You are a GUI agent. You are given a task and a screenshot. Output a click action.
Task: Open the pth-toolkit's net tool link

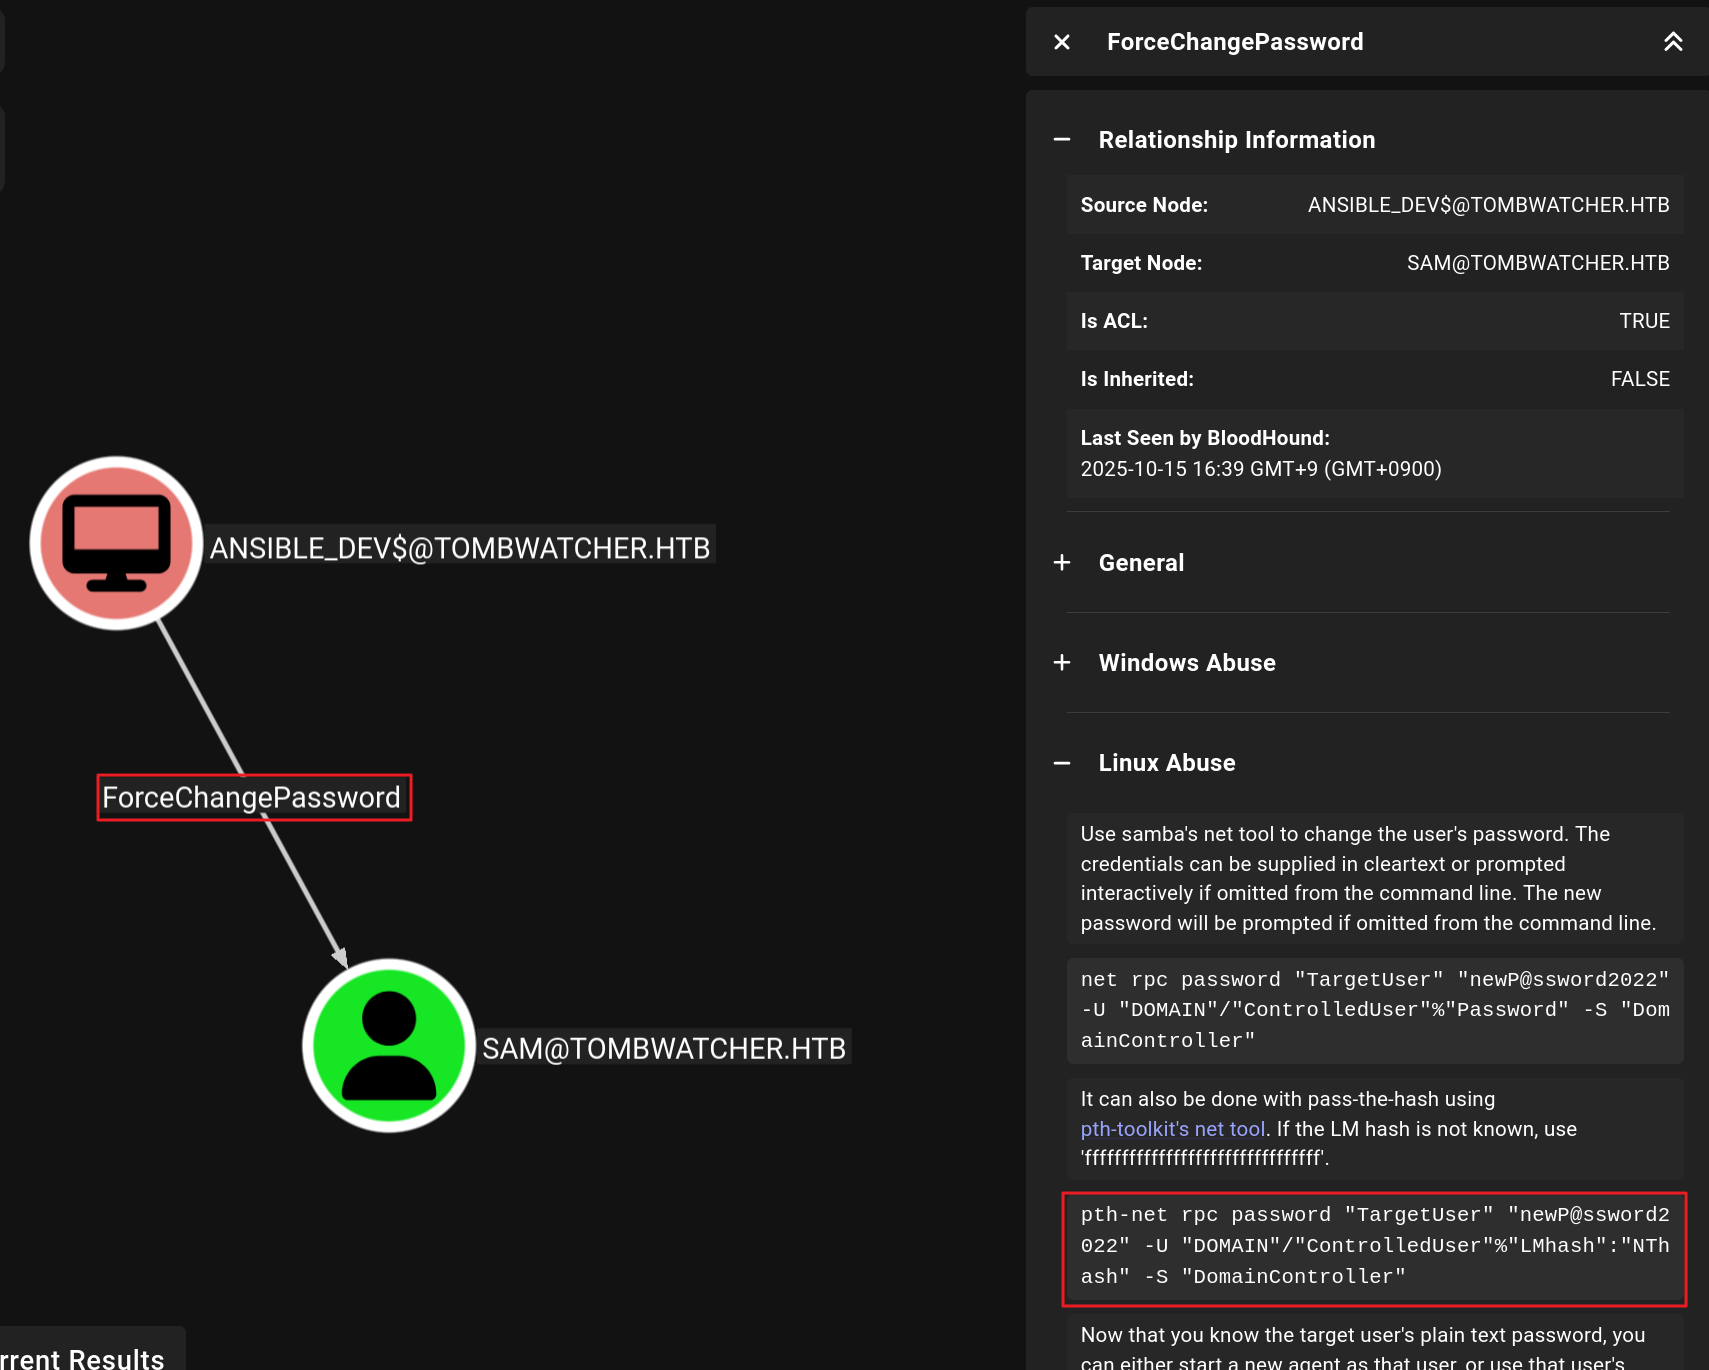pos(1172,1129)
